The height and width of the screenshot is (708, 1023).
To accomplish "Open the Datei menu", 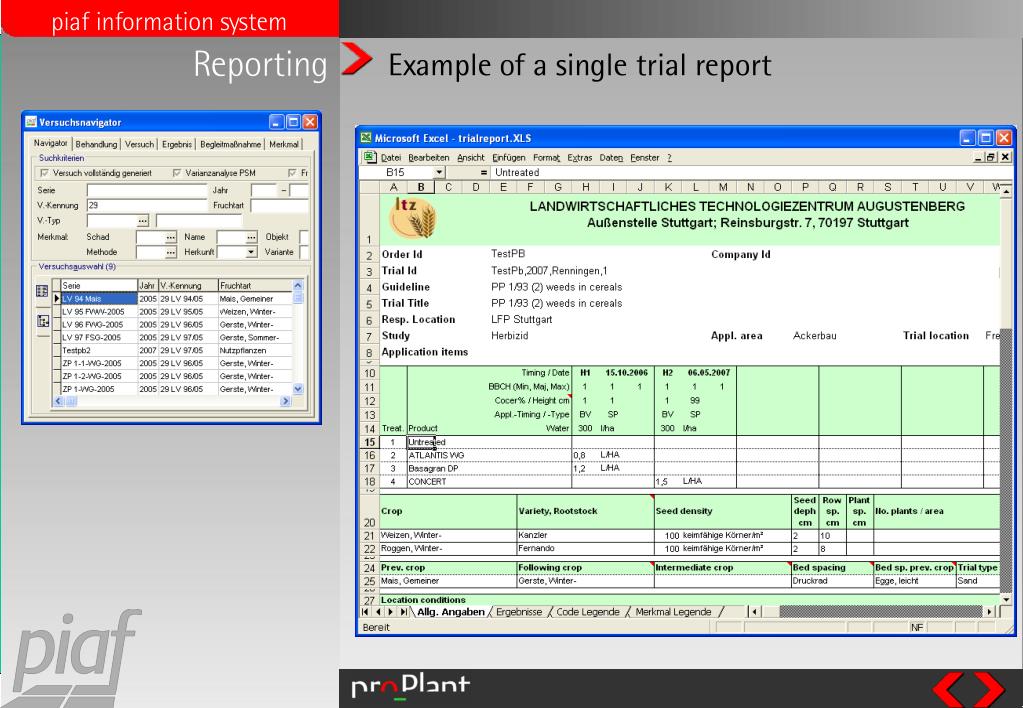I will tap(391, 157).
